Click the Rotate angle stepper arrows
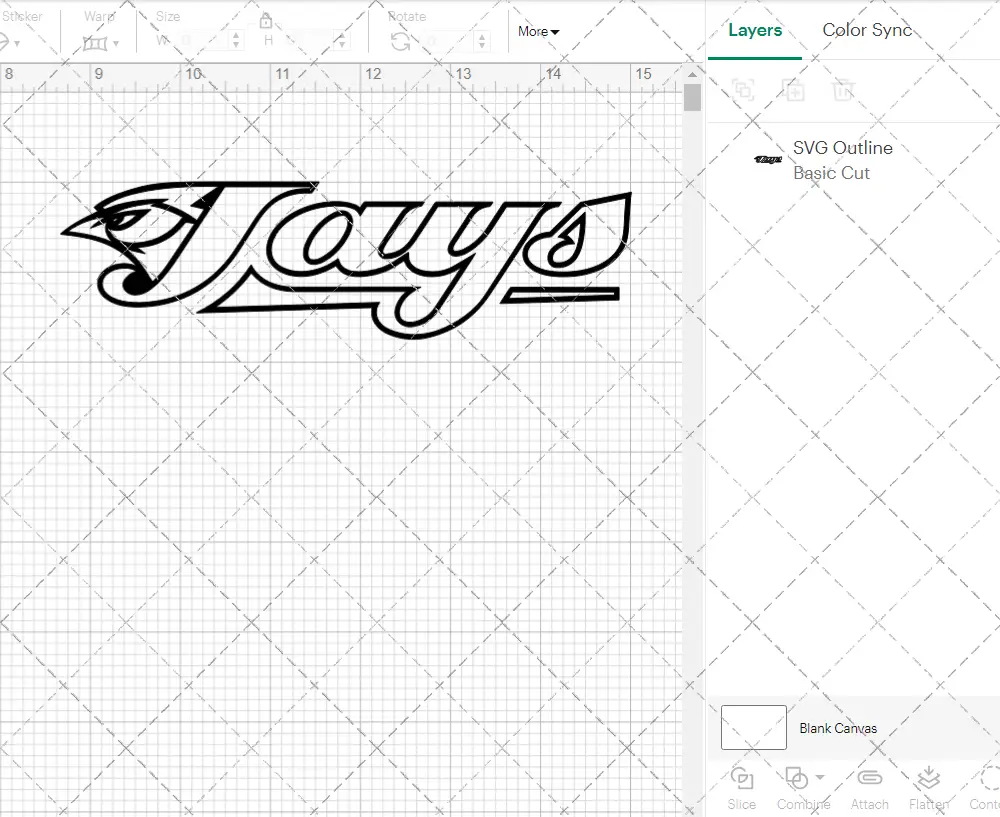Image resolution: width=1000 pixels, height=817 pixels. coord(483,42)
